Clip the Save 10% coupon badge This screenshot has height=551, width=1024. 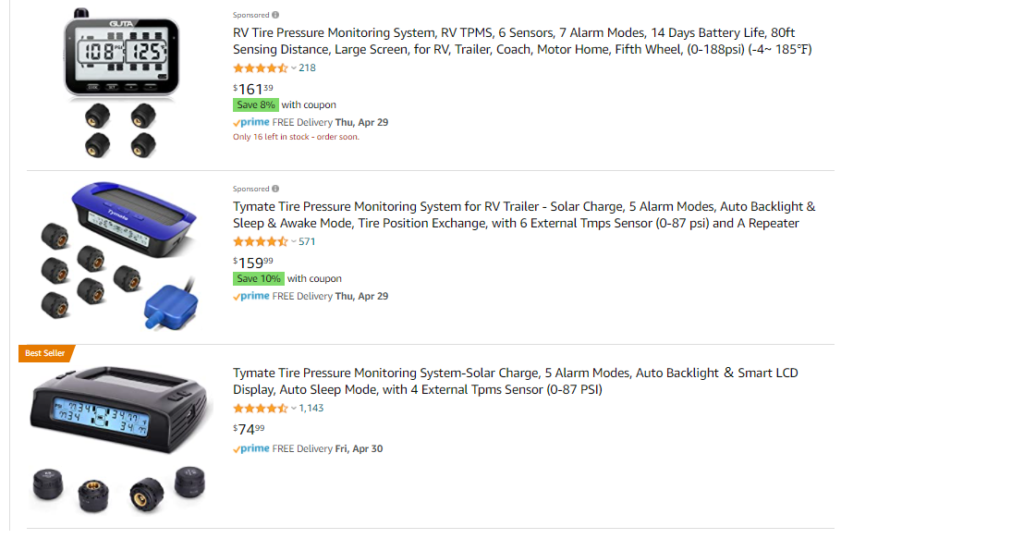[x=259, y=278]
